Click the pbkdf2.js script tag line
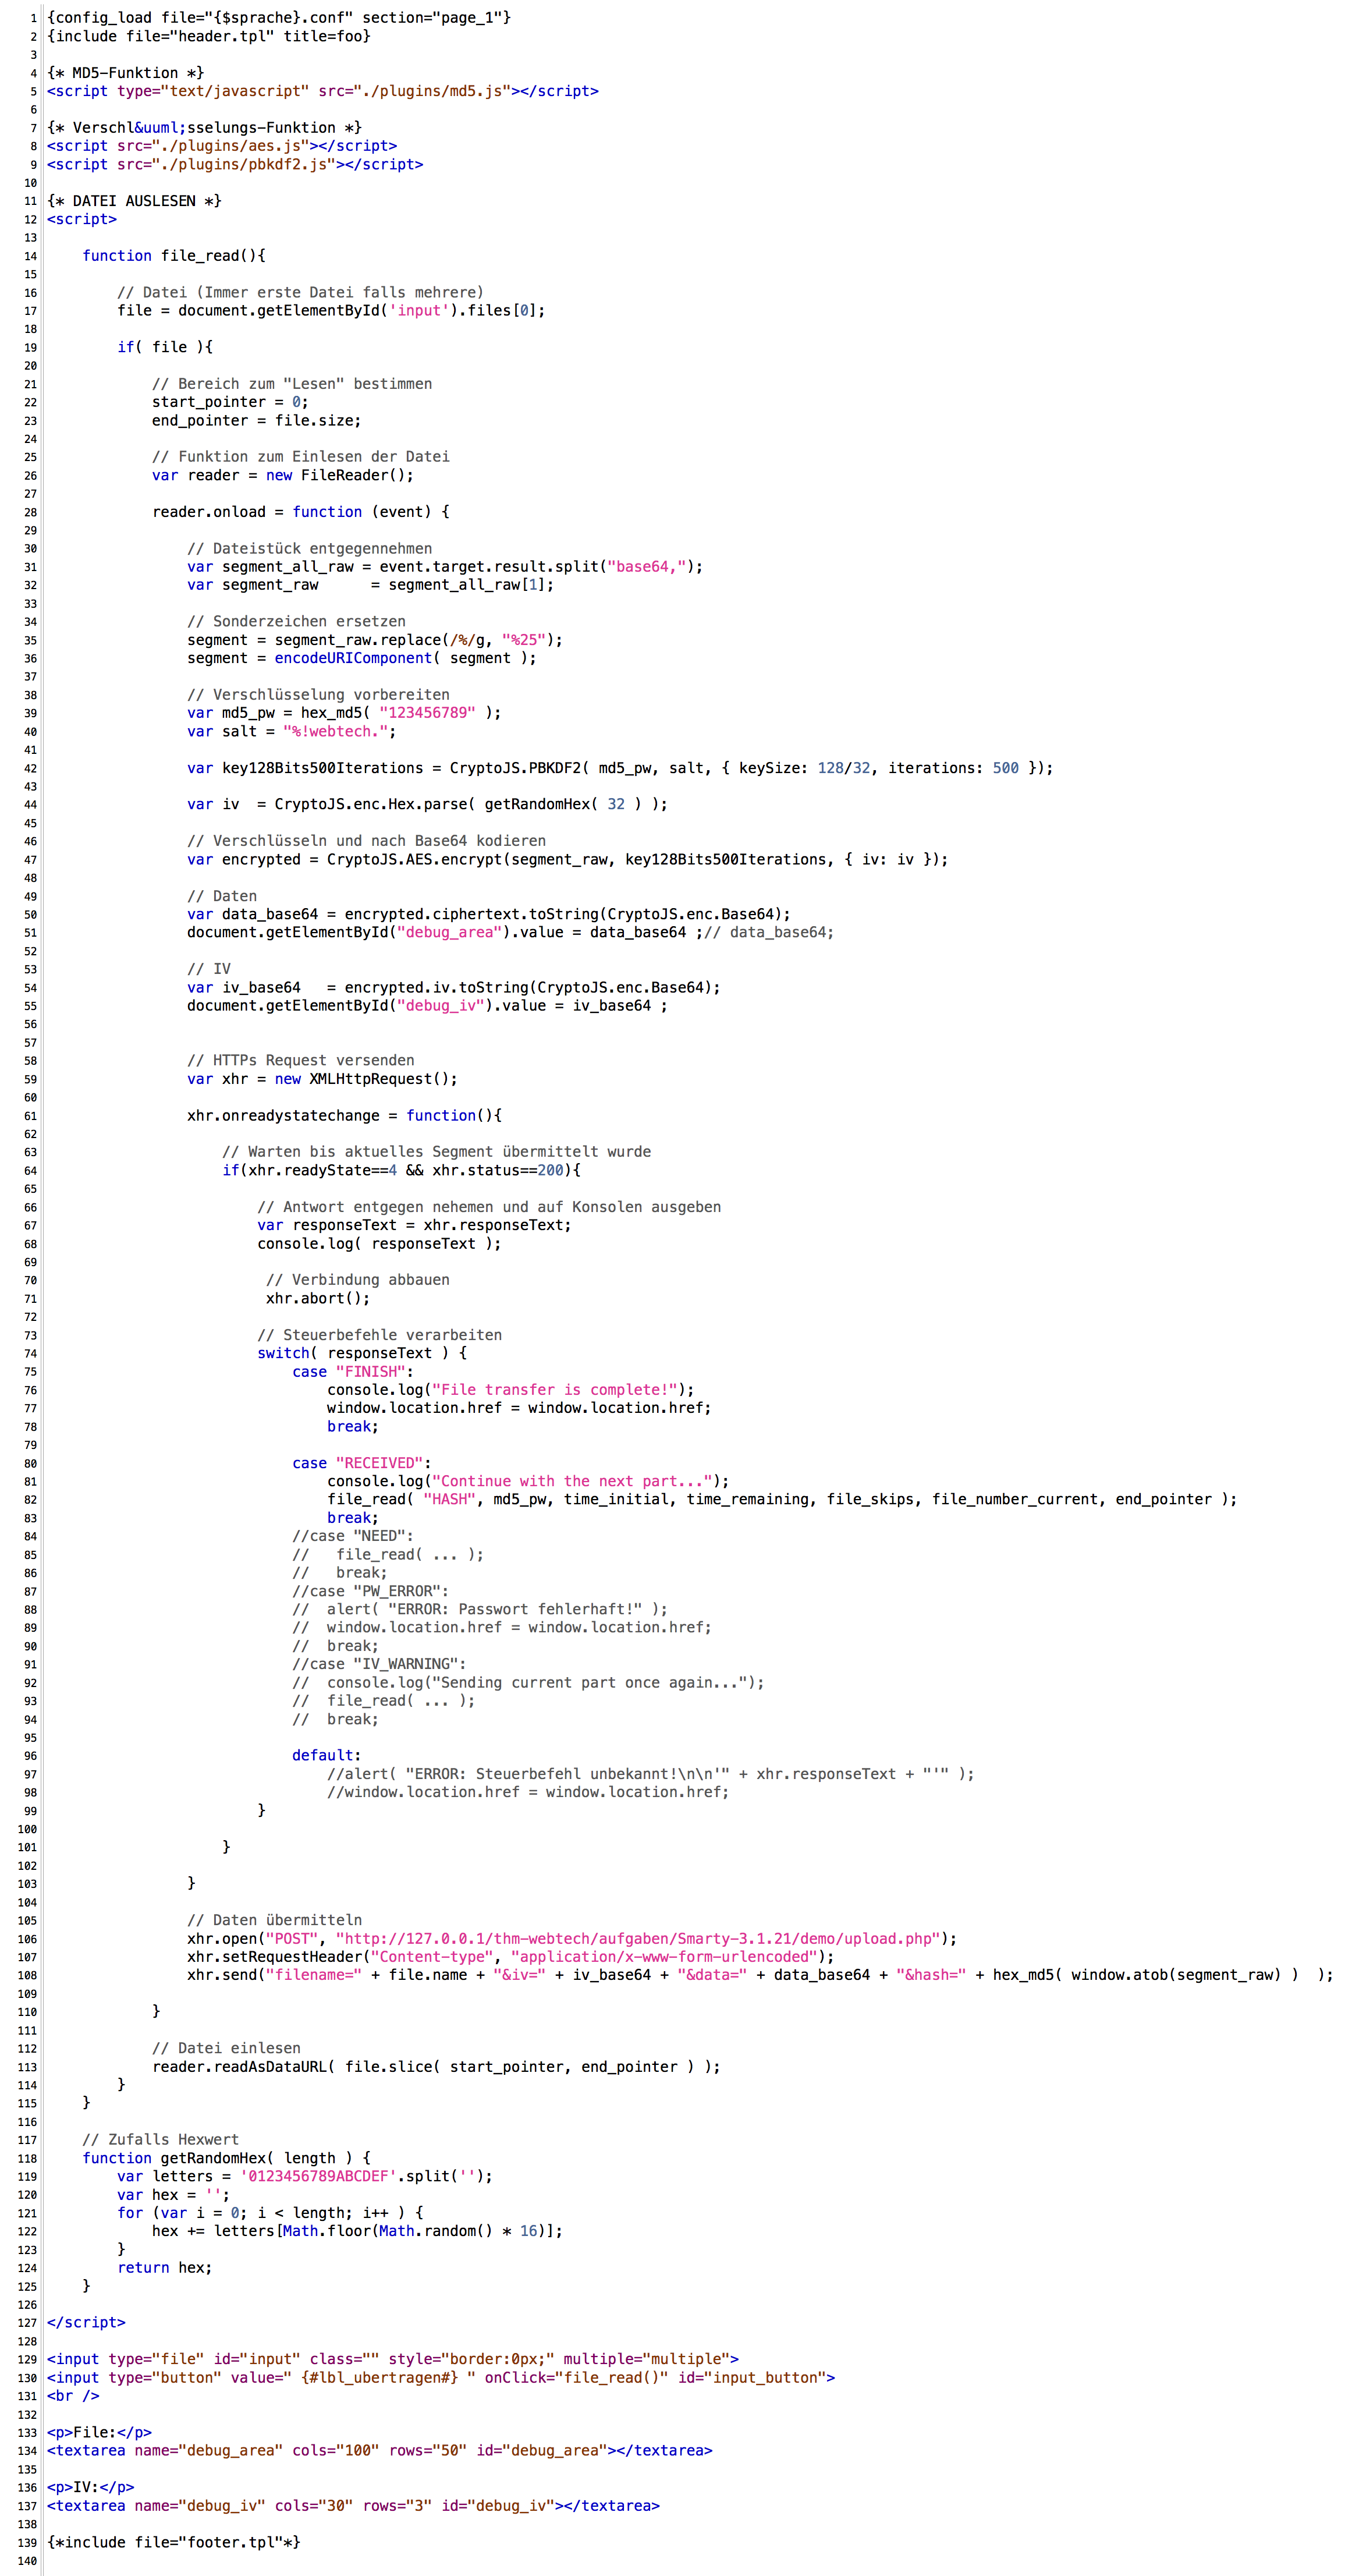The height and width of the screenshot is (2576, 1359). pos(235,164)
